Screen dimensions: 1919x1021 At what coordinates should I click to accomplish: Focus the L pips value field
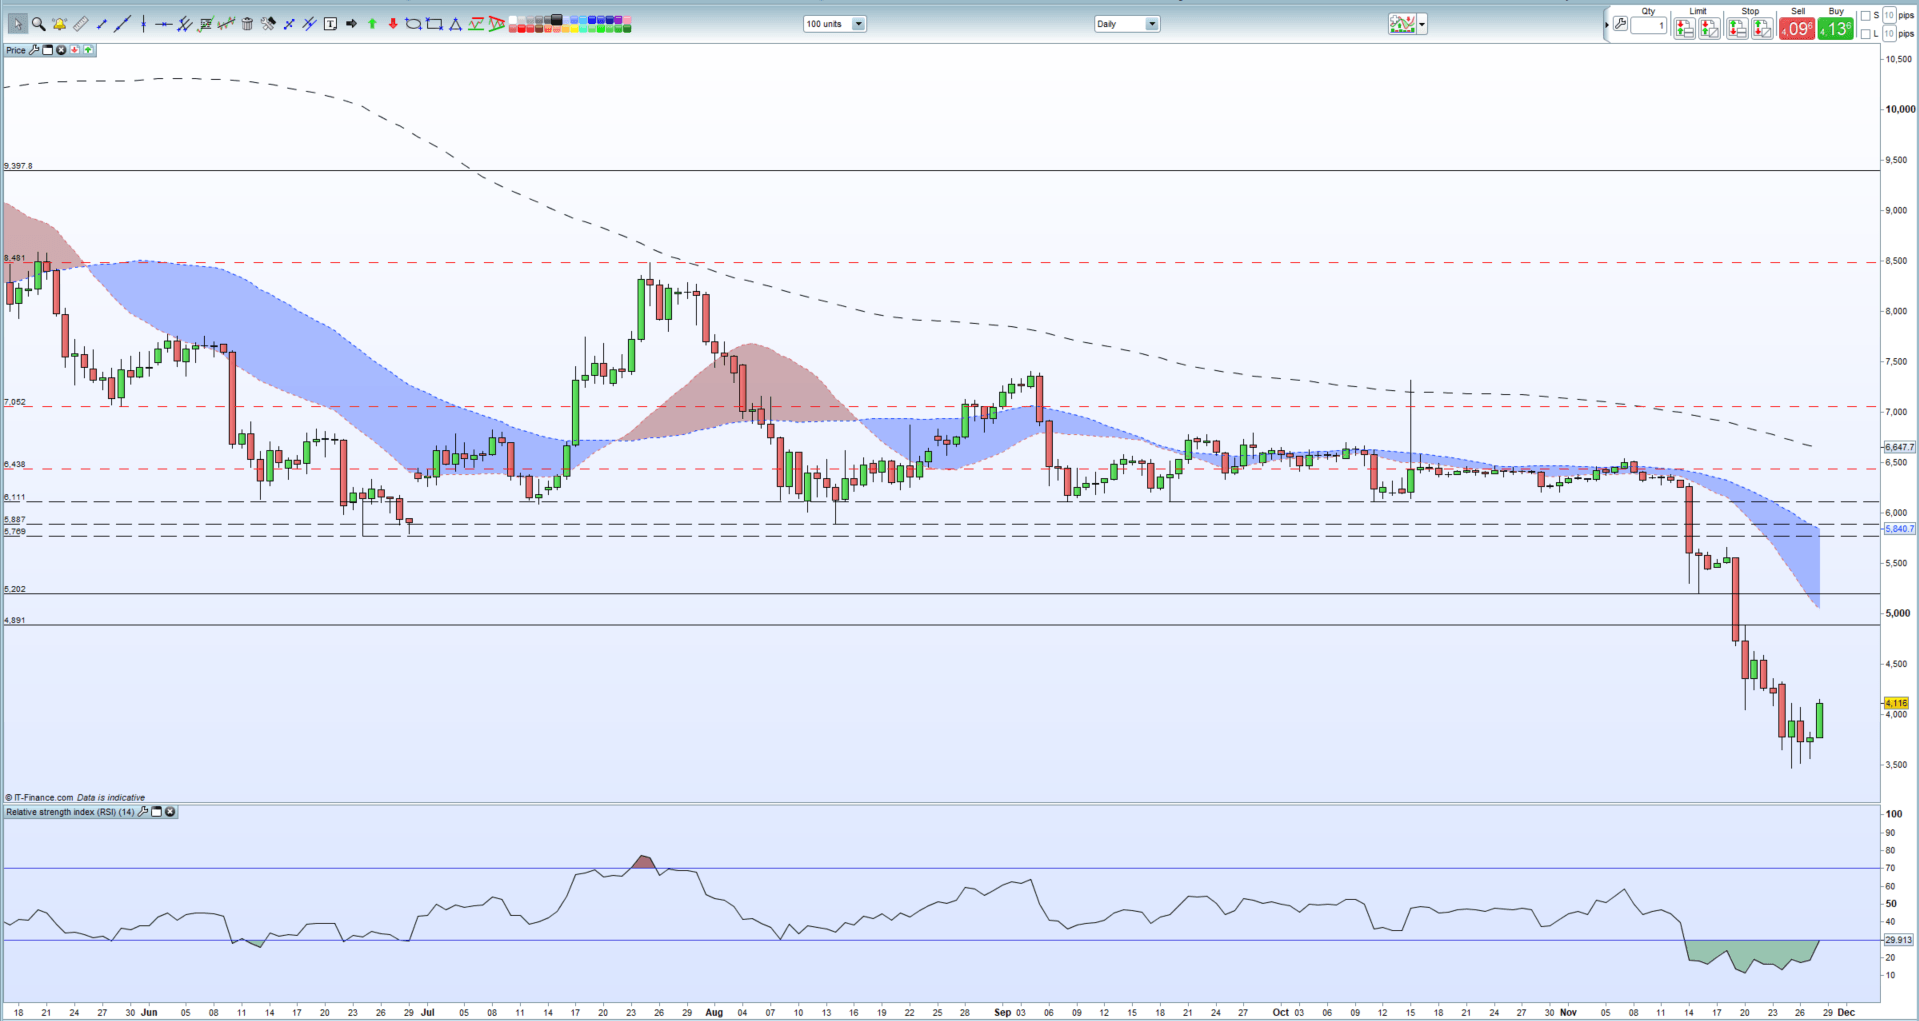click(1889, 34)
